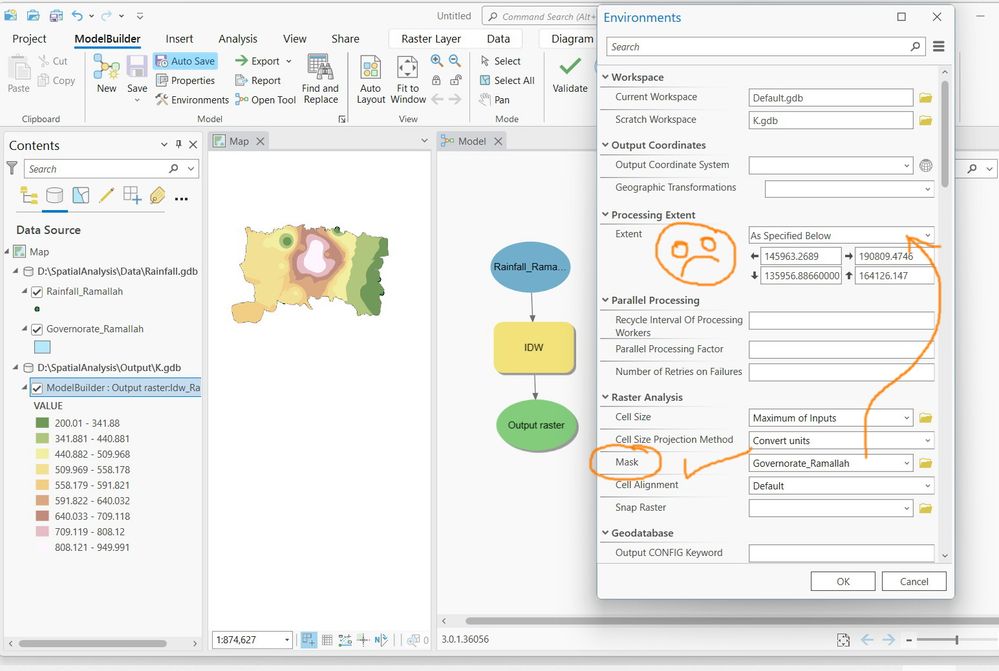The height and width of the screenshot is (671, 999).
Task: Zoom in on model view
Action: 436,61
